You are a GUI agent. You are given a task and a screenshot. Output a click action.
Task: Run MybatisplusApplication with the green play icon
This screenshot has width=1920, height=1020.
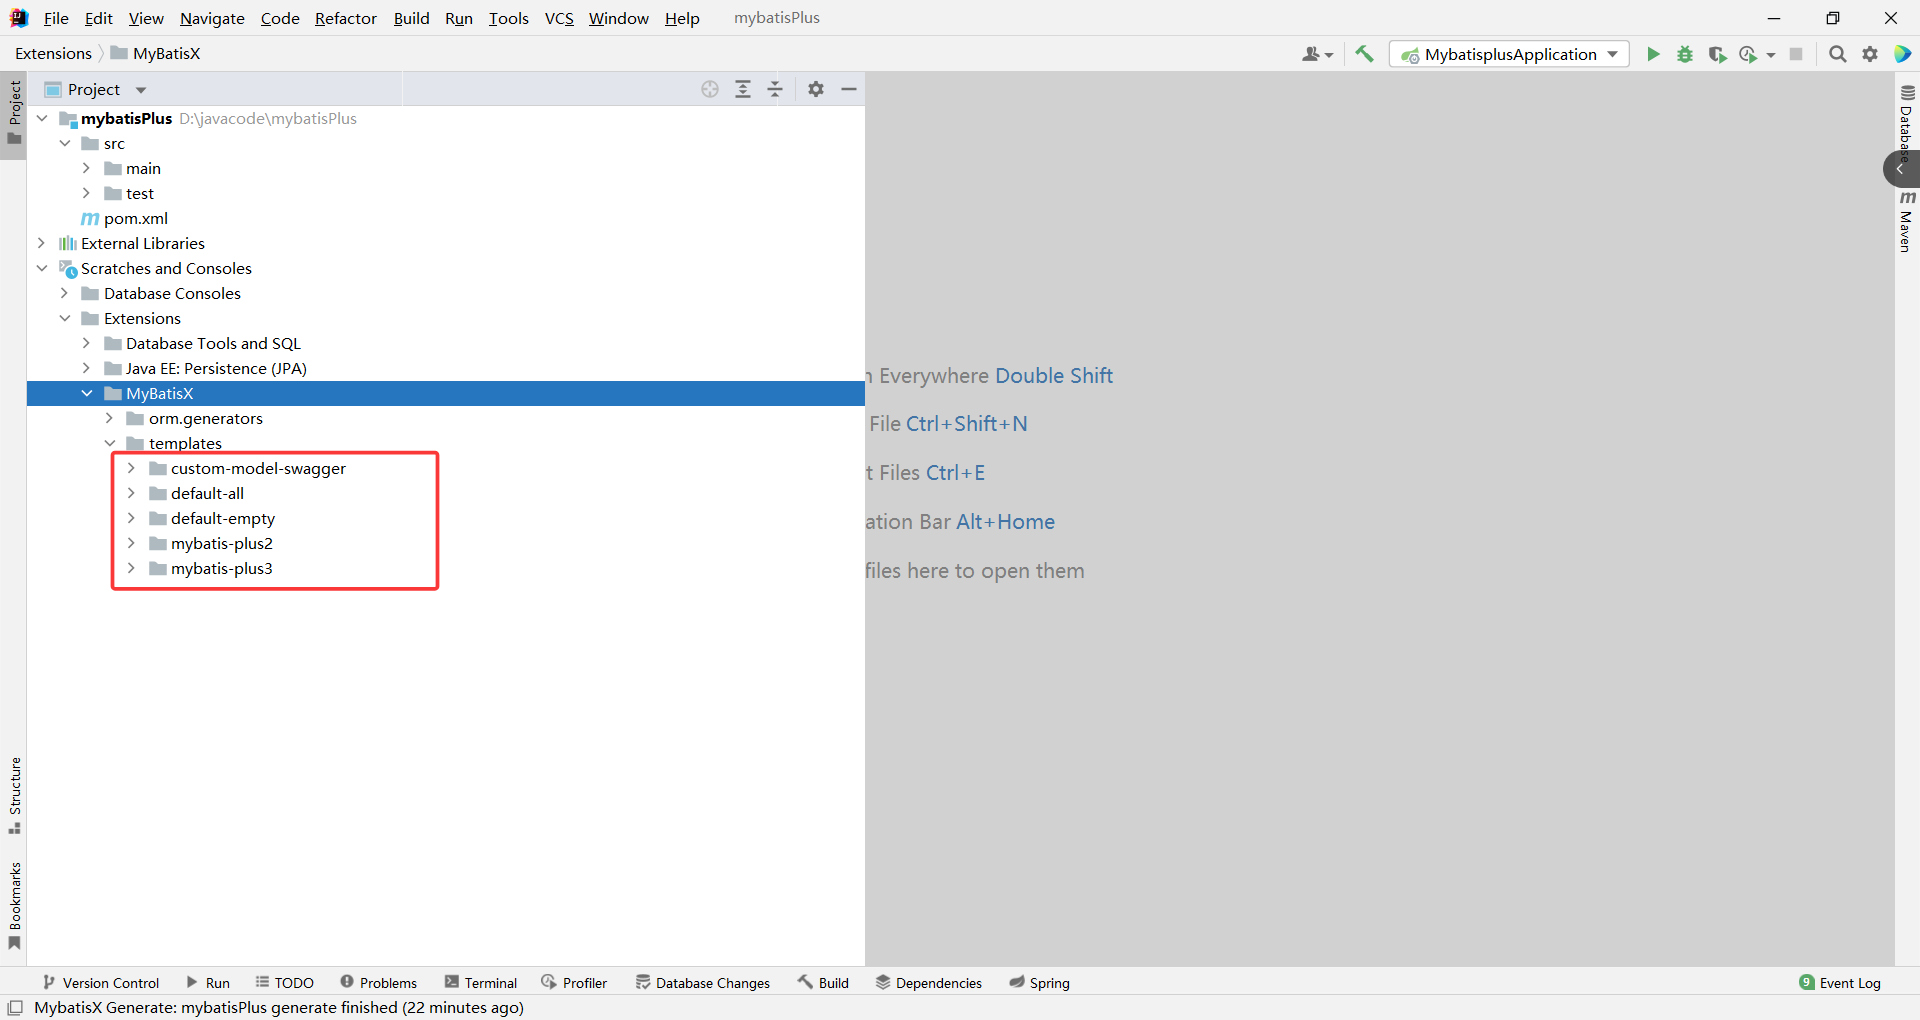[1653, 54]
